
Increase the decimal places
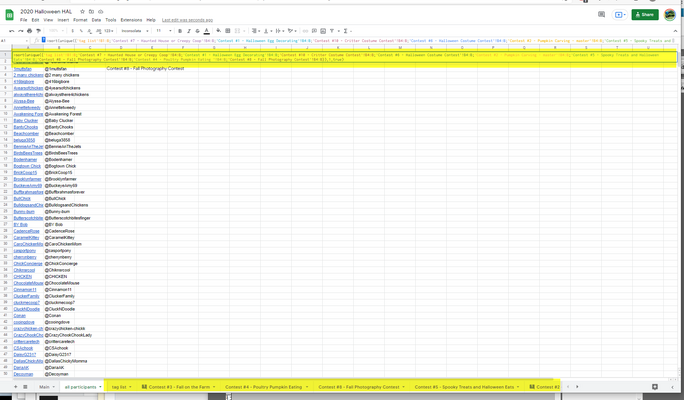[x=99, y=31]
